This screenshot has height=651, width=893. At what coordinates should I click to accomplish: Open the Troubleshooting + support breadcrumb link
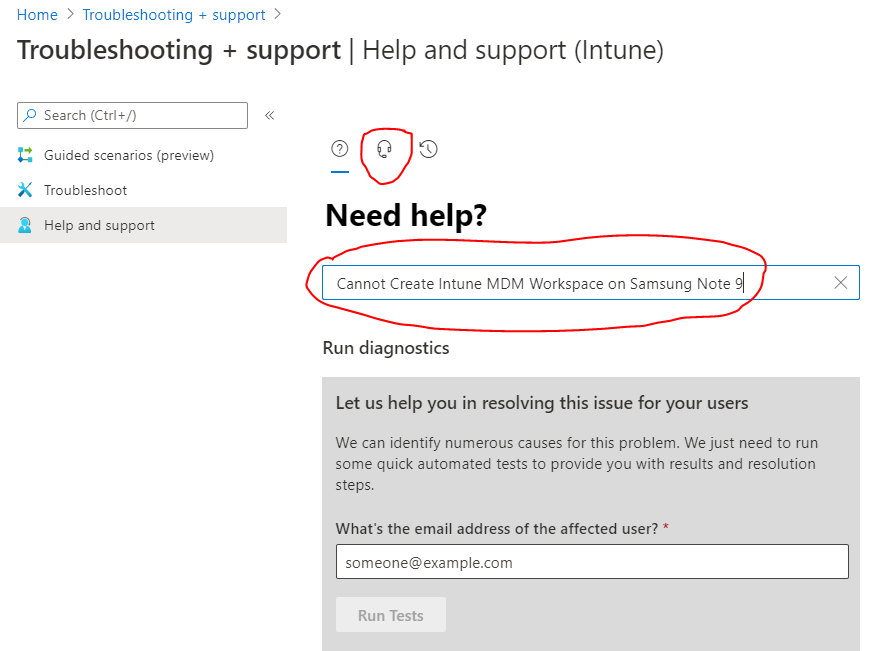tap(174, 15)
